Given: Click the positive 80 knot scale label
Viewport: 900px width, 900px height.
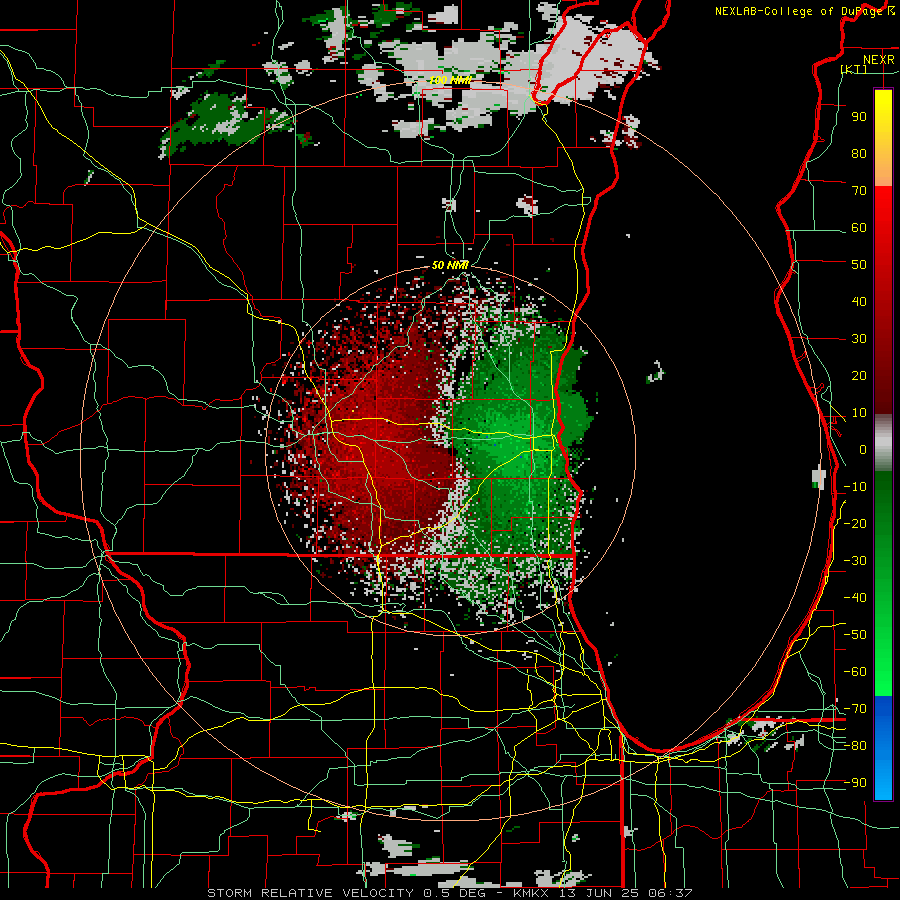Looking at the screenshot, I should pyautogui.click(x=859, y=153).
